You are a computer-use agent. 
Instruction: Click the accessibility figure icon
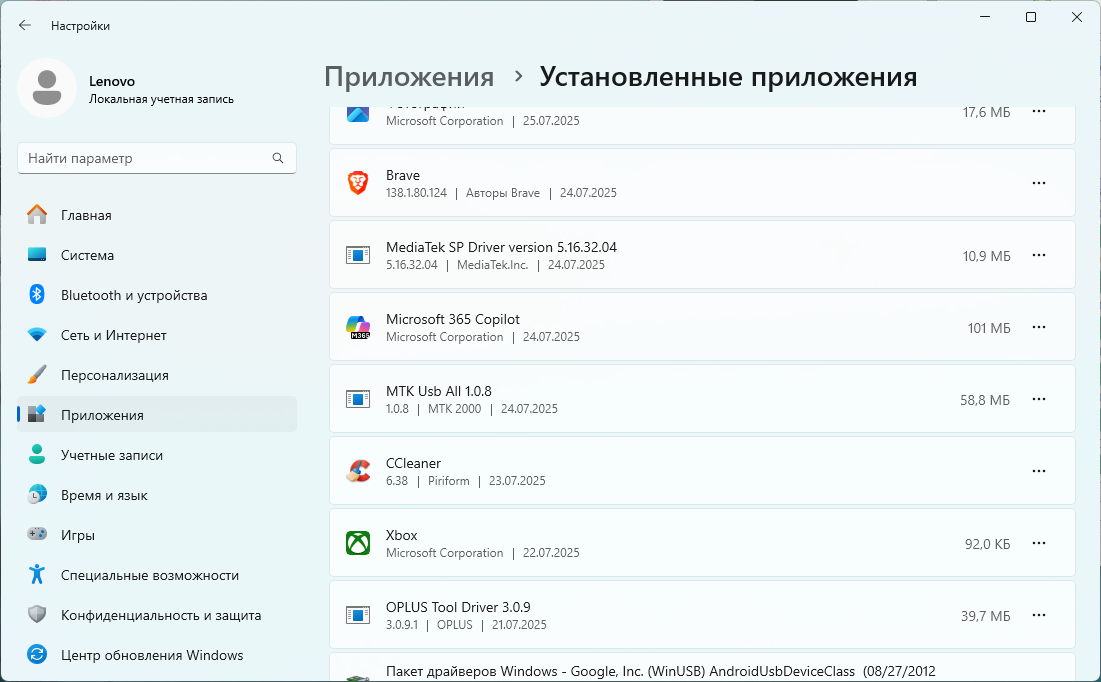click(37, 575)
